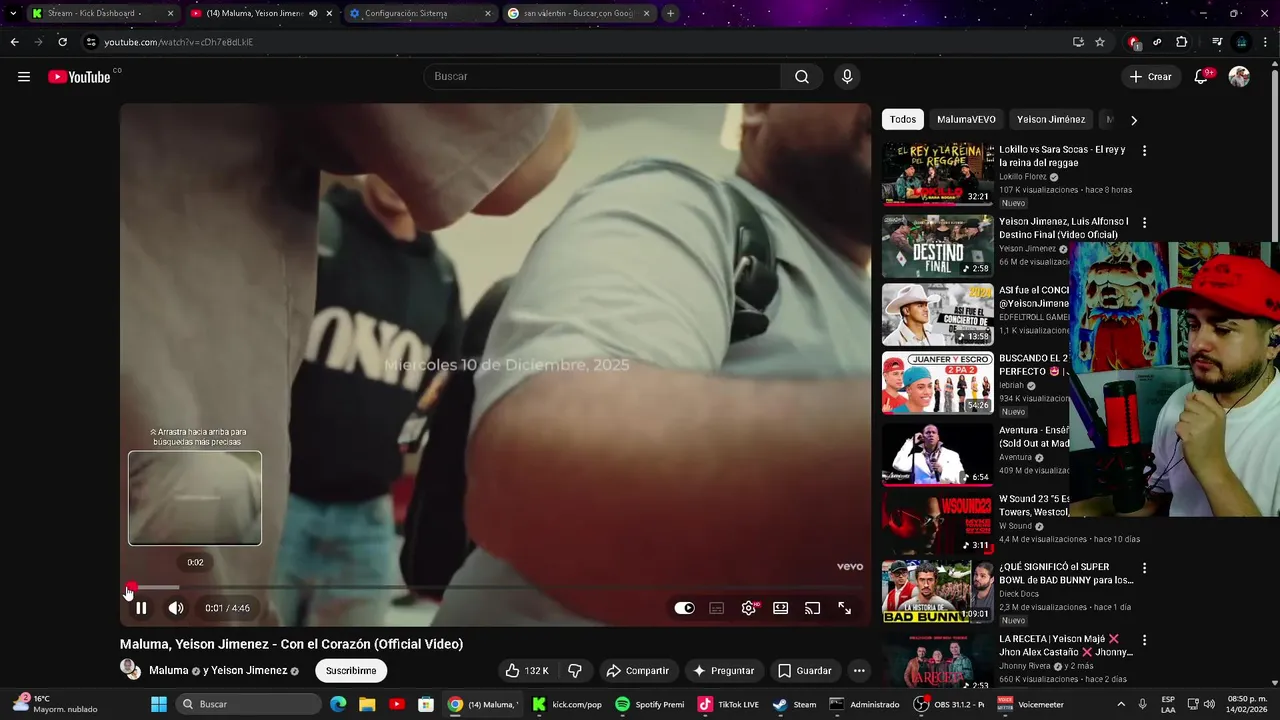This screenshot has width=1280, height=720.
Task: Open the video titled ¿Qué significó el Super Bowl
Action: pyautogui.click(x=1066, y=573)
